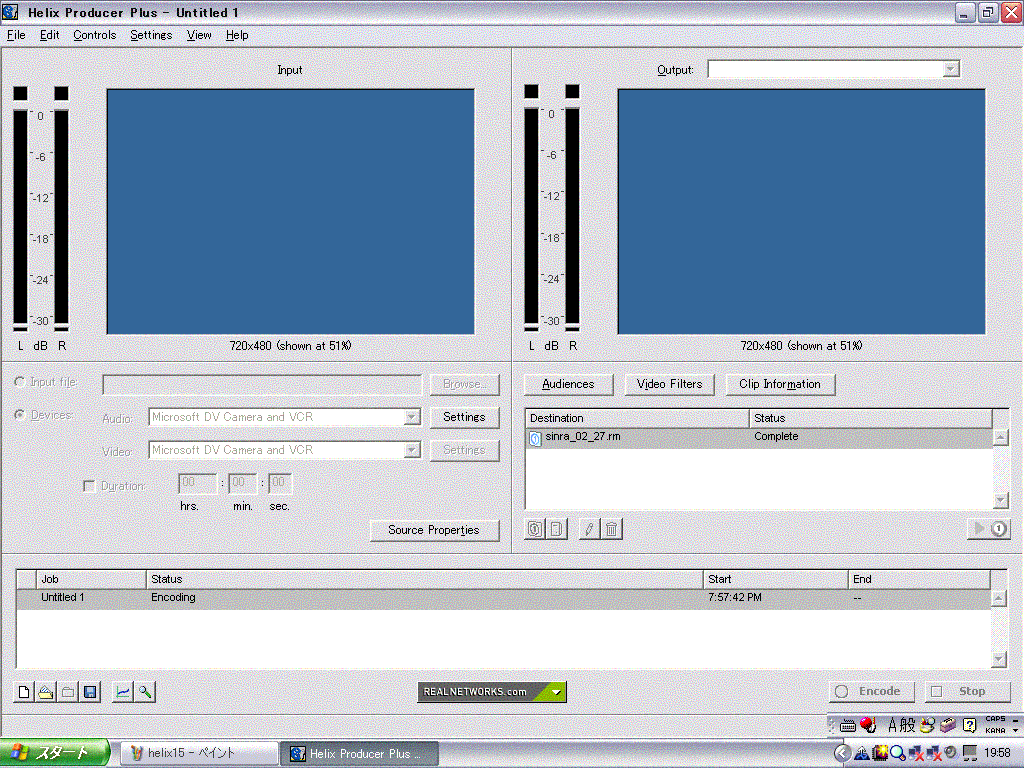Open the statistics graph icon
The image size is (1024, 768).
click(122, 692)
